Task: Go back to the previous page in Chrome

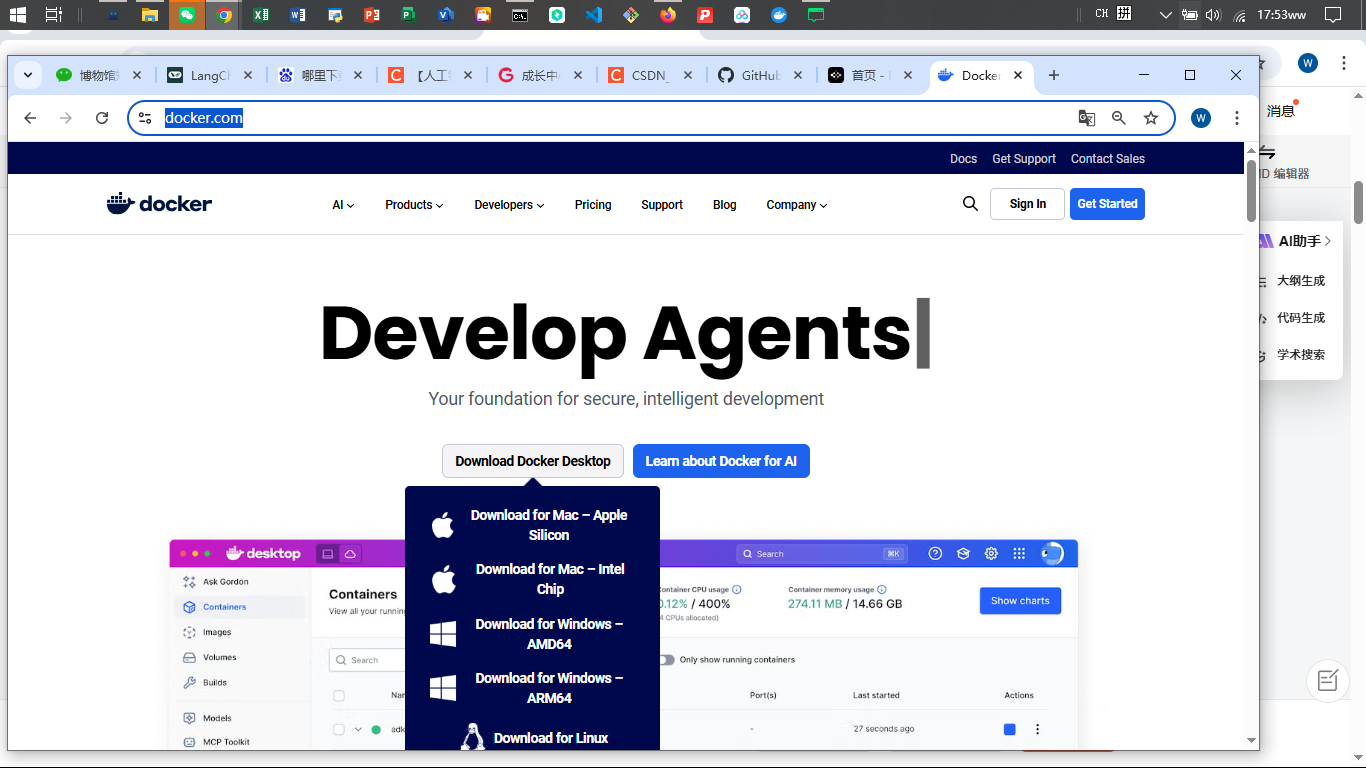Action: pos(30,118)
